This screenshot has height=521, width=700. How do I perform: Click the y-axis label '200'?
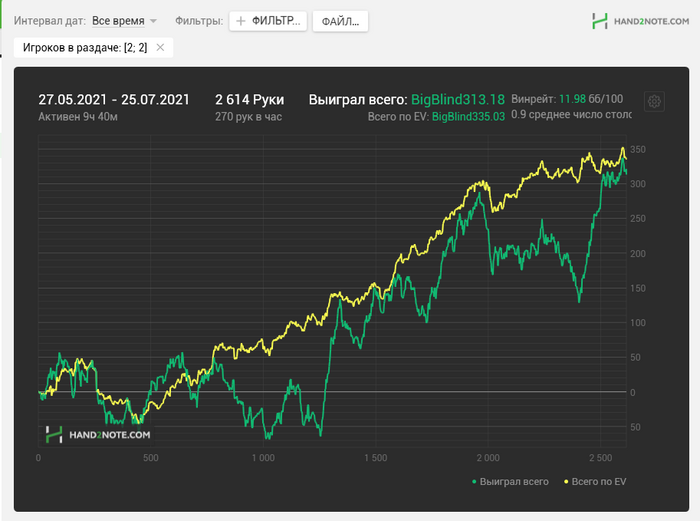(638, 254)
